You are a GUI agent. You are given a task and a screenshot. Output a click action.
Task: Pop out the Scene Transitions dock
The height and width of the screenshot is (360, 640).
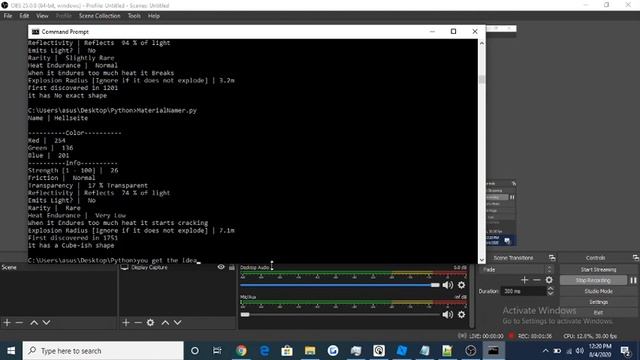point(552,258)
